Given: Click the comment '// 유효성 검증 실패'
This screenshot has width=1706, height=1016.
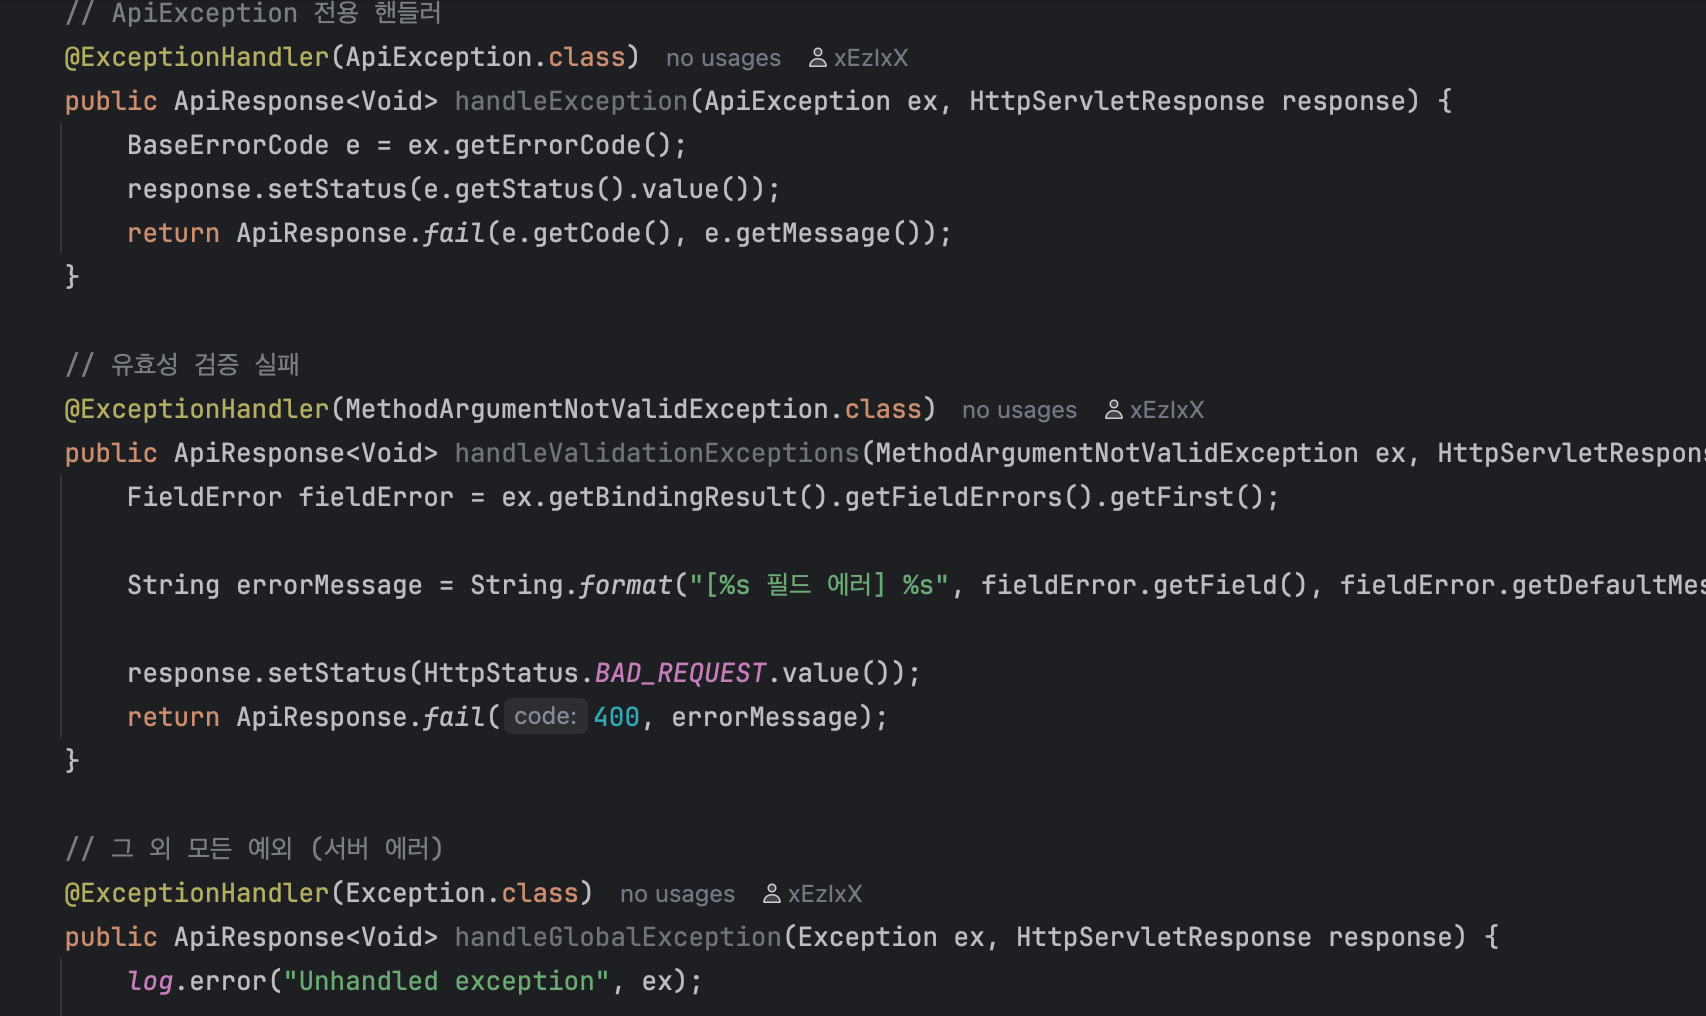Looking at the screenshot, I should pyautogui.click(x=183, y=365).
